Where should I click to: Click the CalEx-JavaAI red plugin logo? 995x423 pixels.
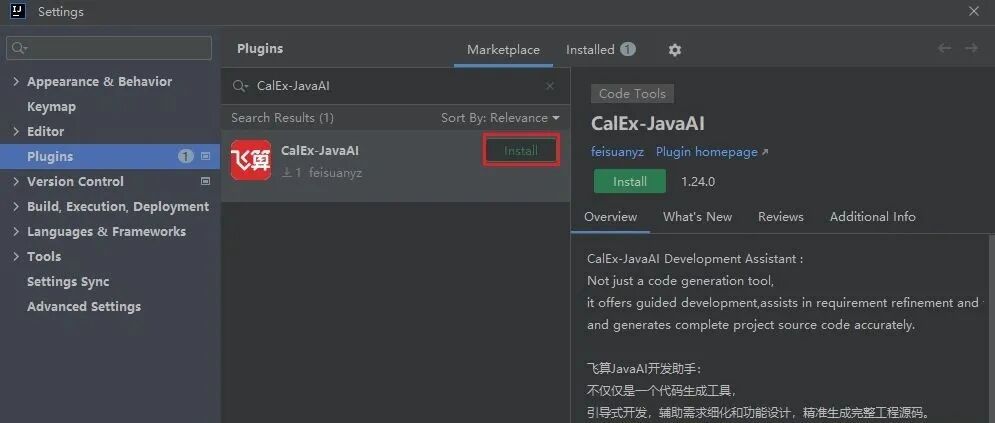(x=251, y=160)
